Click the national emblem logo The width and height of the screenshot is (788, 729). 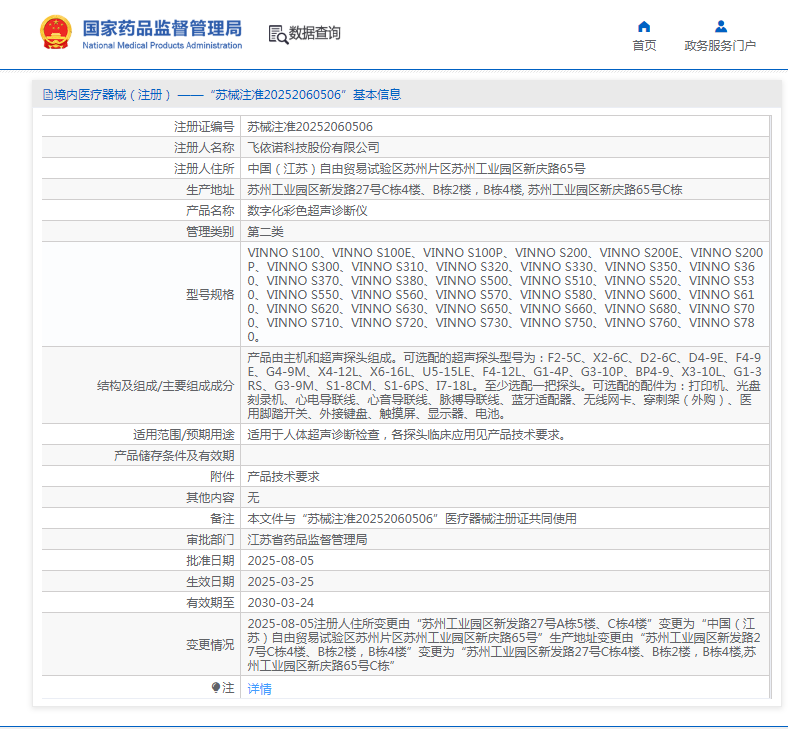[x=56, y=33]
